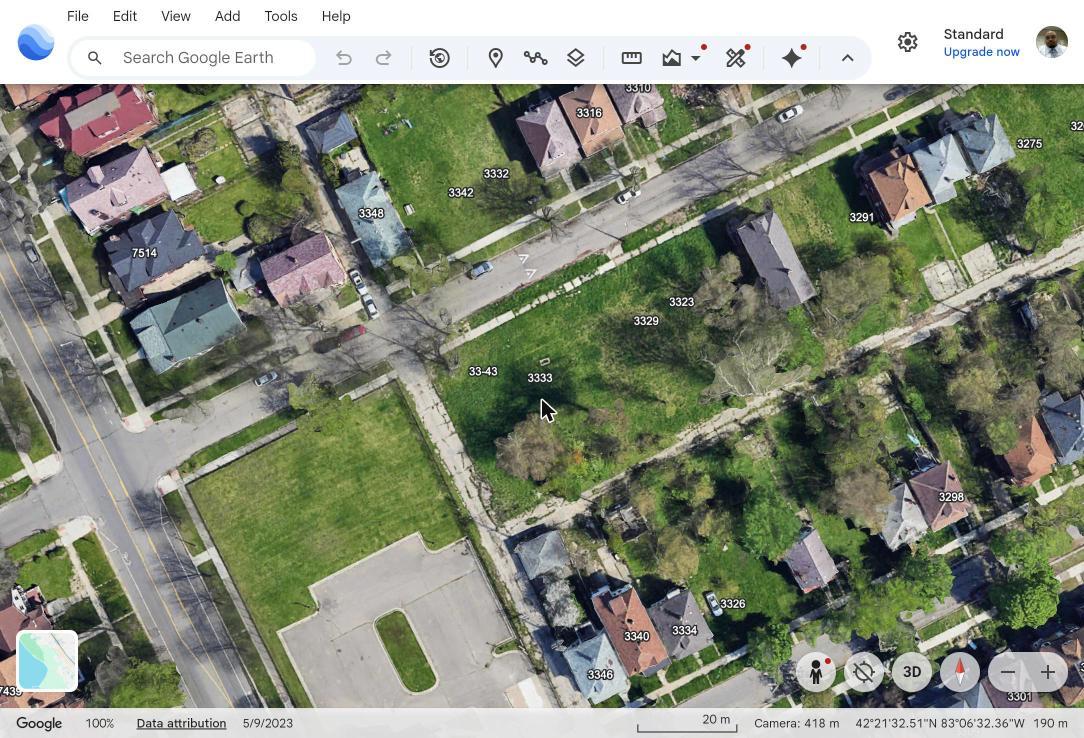Select address label 3340 on map

tap(636, 636)
